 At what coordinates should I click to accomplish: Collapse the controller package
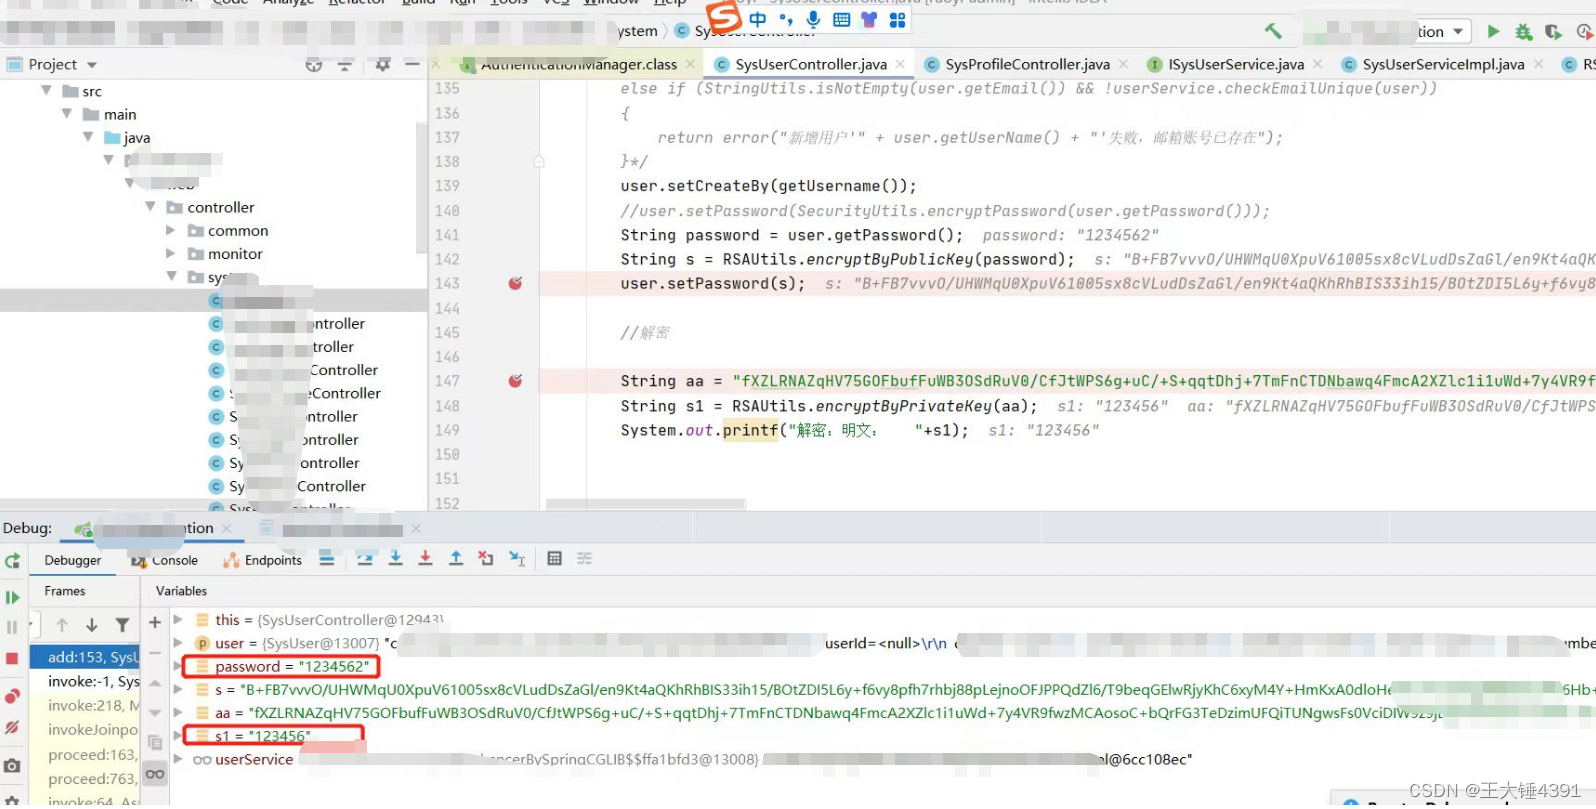(150, 207)
